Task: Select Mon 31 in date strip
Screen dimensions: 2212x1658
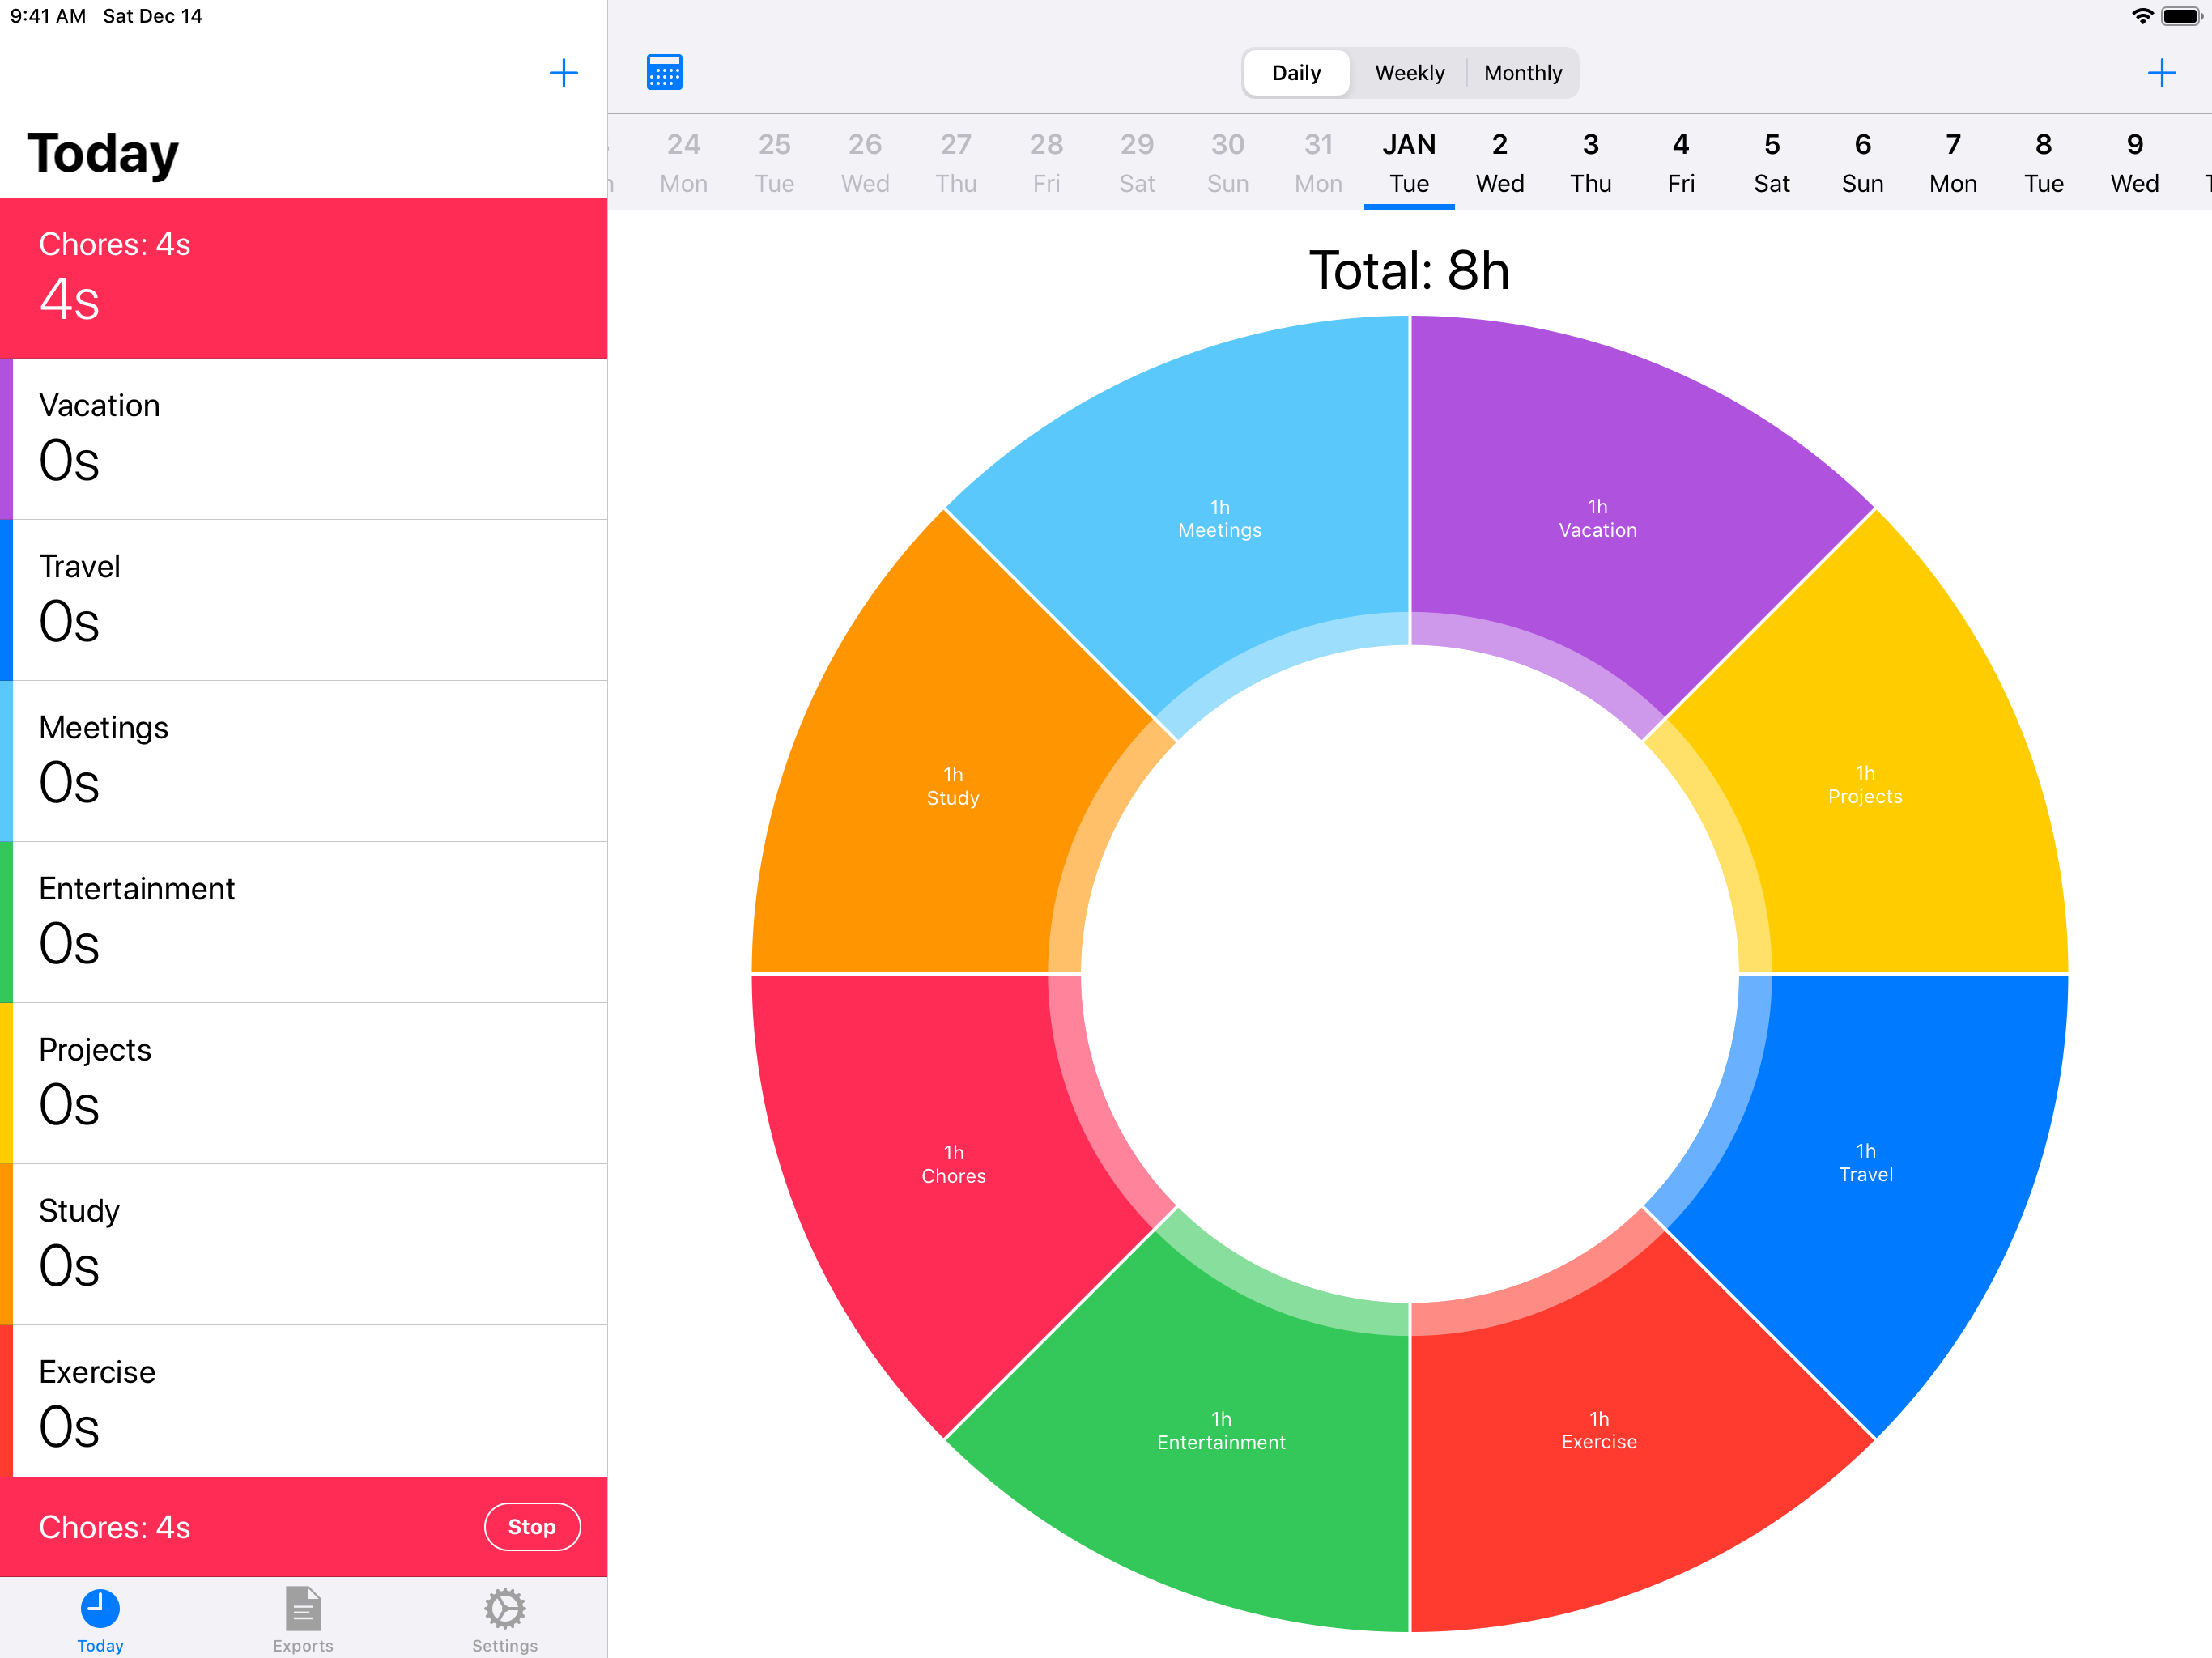Action: point(1318,163)
